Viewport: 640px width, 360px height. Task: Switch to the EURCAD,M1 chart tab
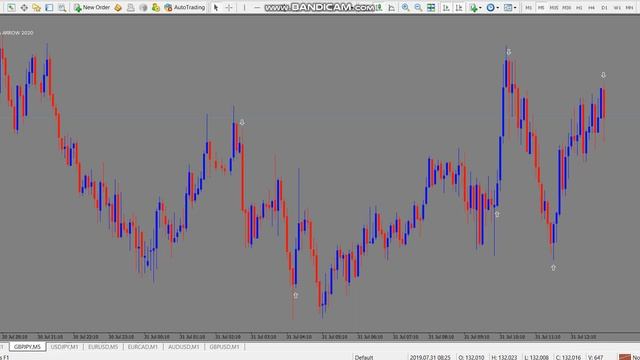pyautogui.click(x=142, y=347)
